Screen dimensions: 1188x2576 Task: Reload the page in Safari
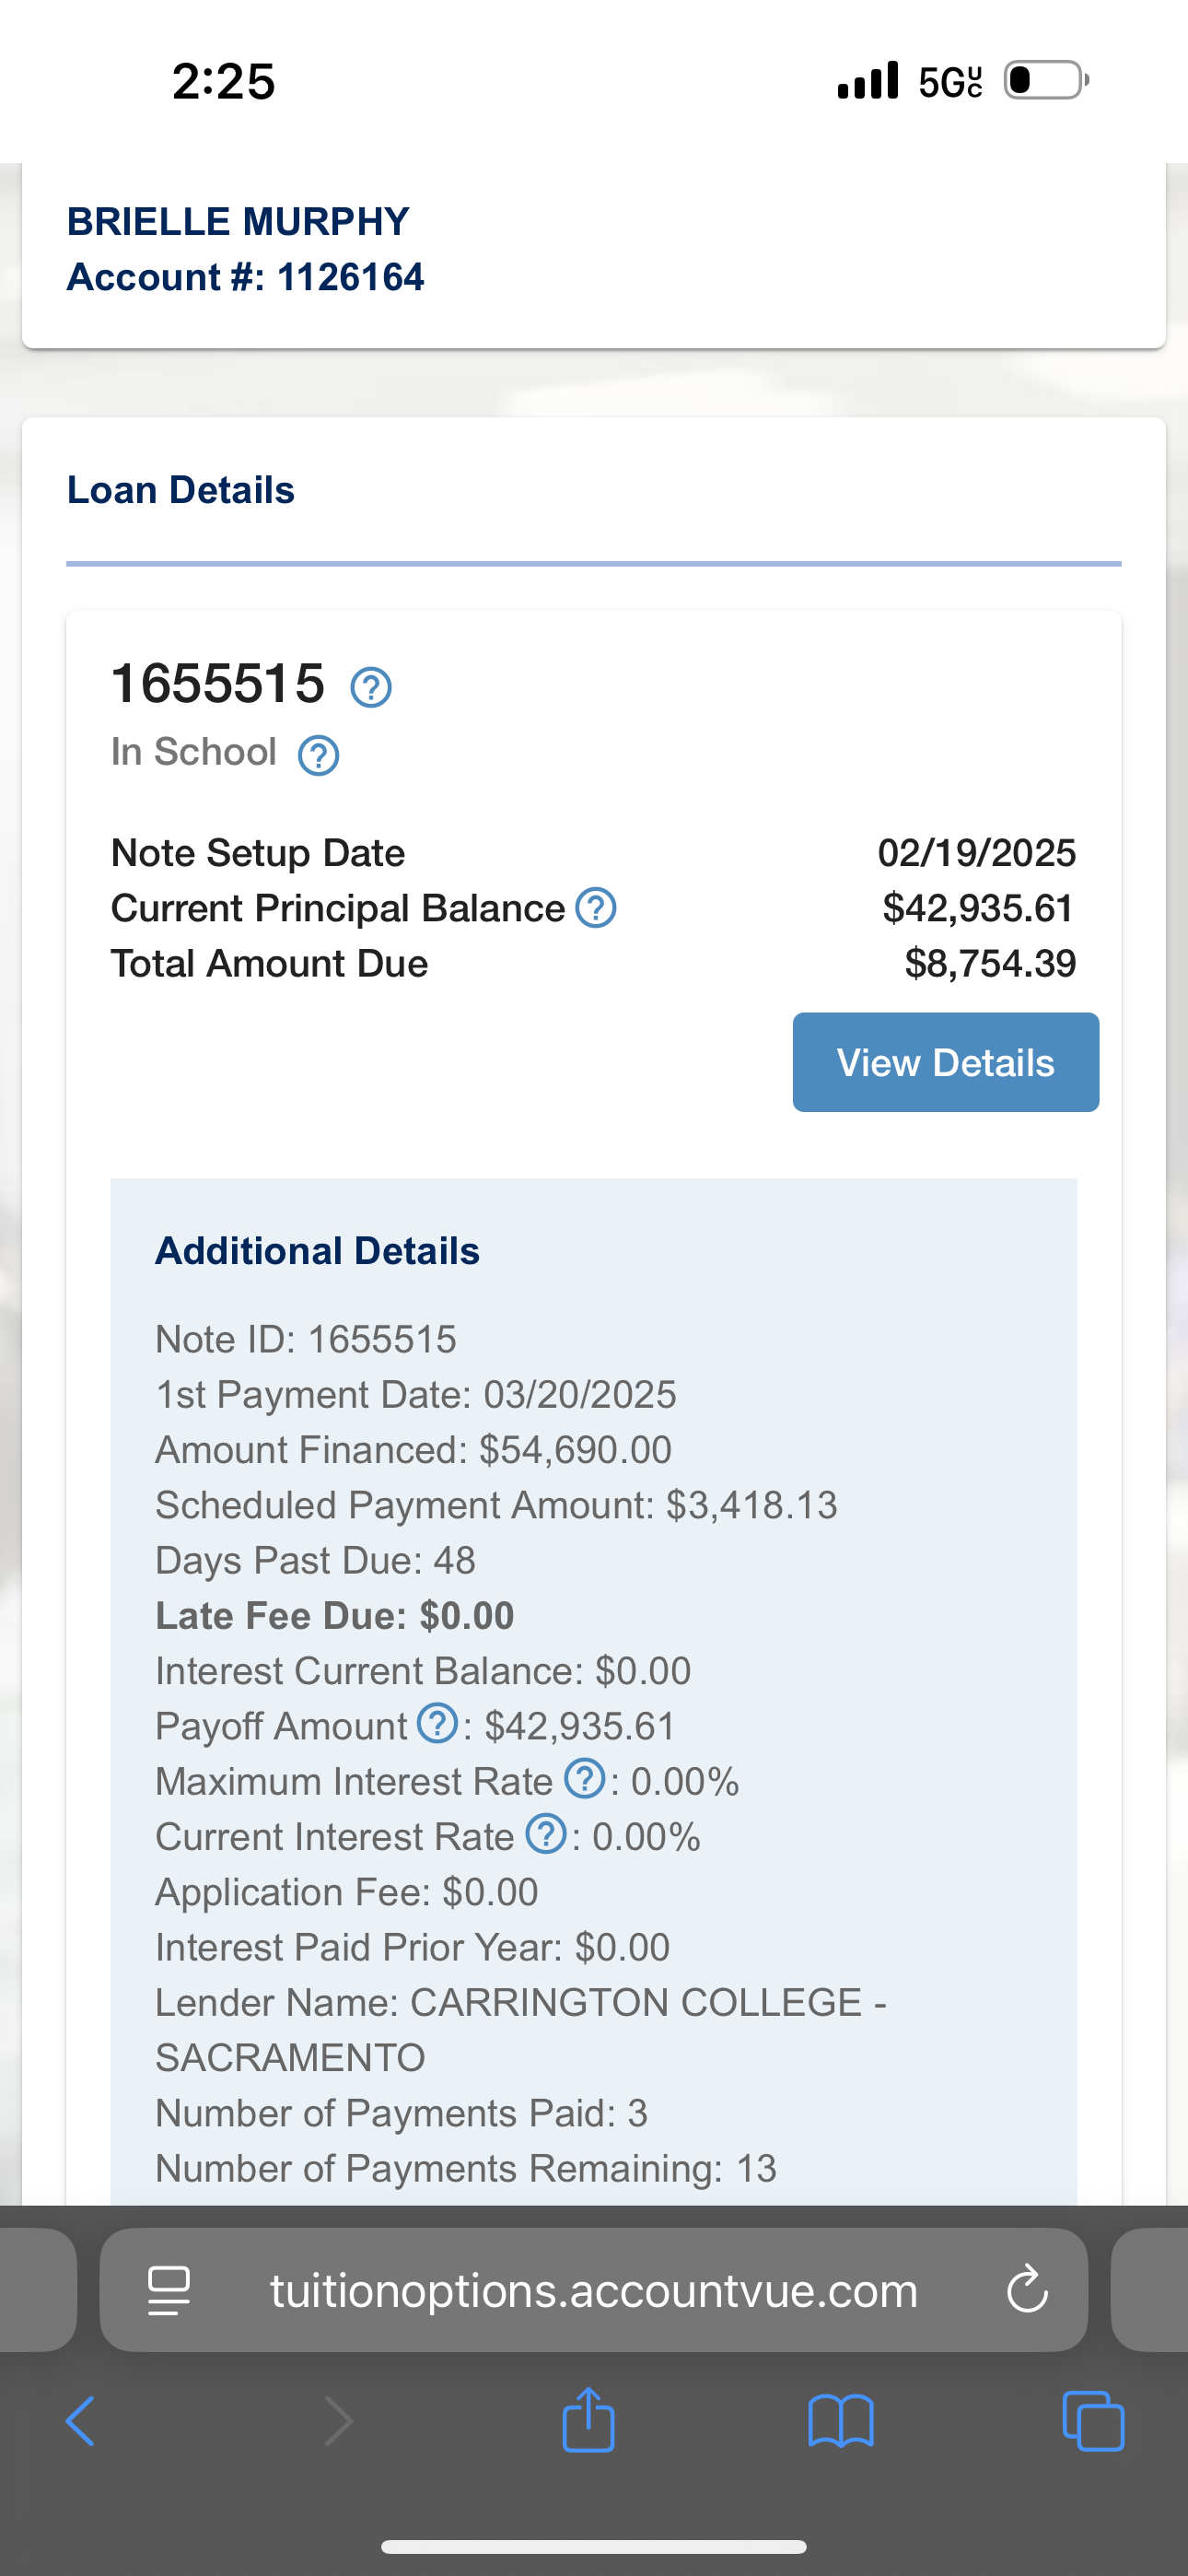[1027, 2291]
